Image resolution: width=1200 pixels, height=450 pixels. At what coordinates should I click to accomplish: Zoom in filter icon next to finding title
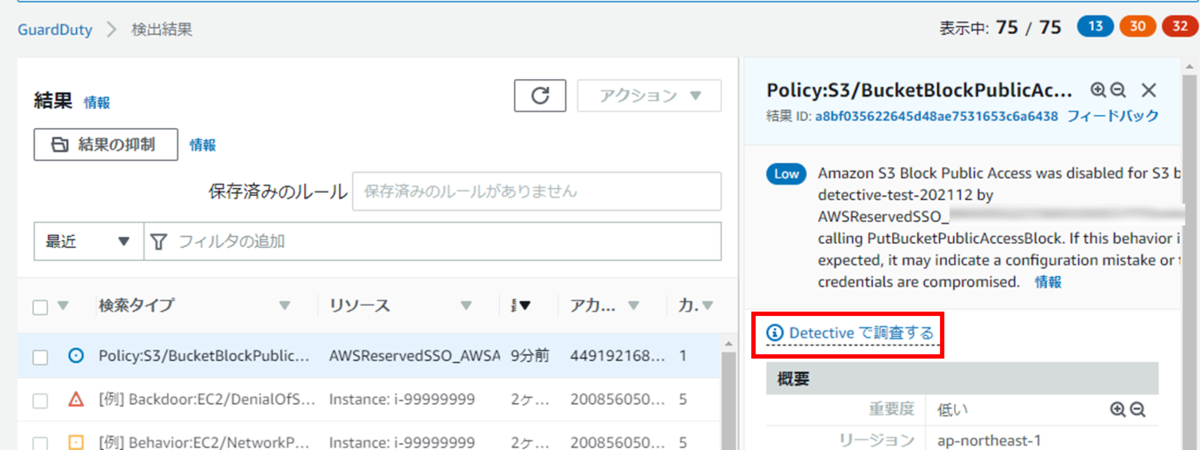point(1098,90)
